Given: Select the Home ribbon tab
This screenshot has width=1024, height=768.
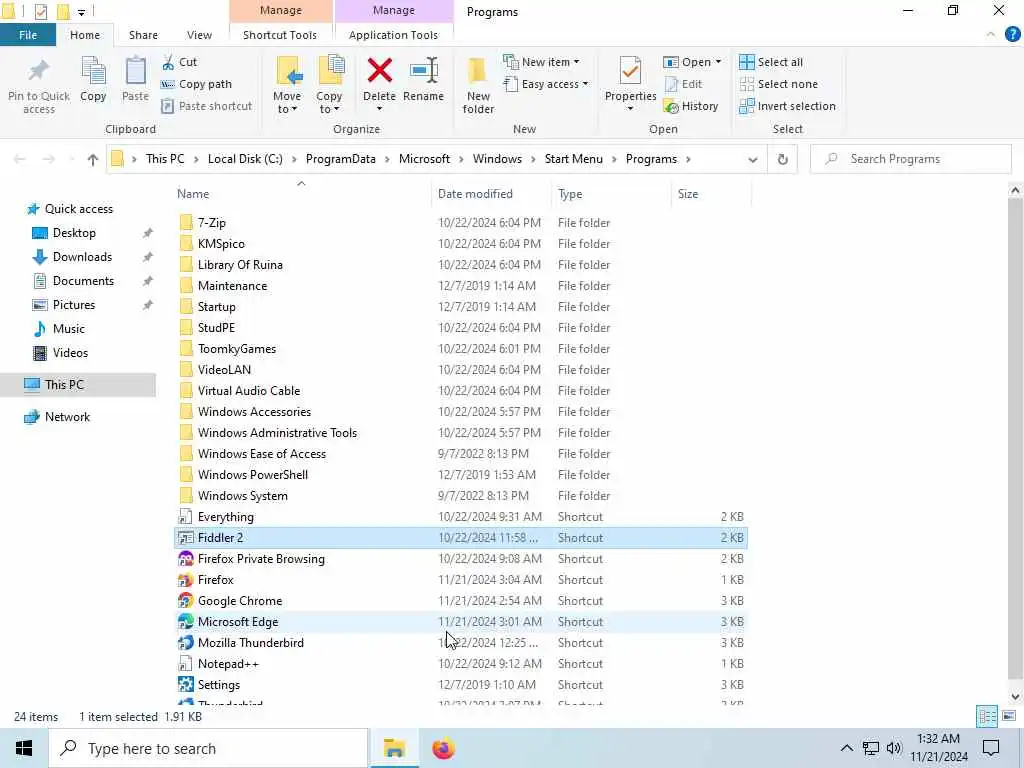Looking at the screenshot, I should 85,35.
